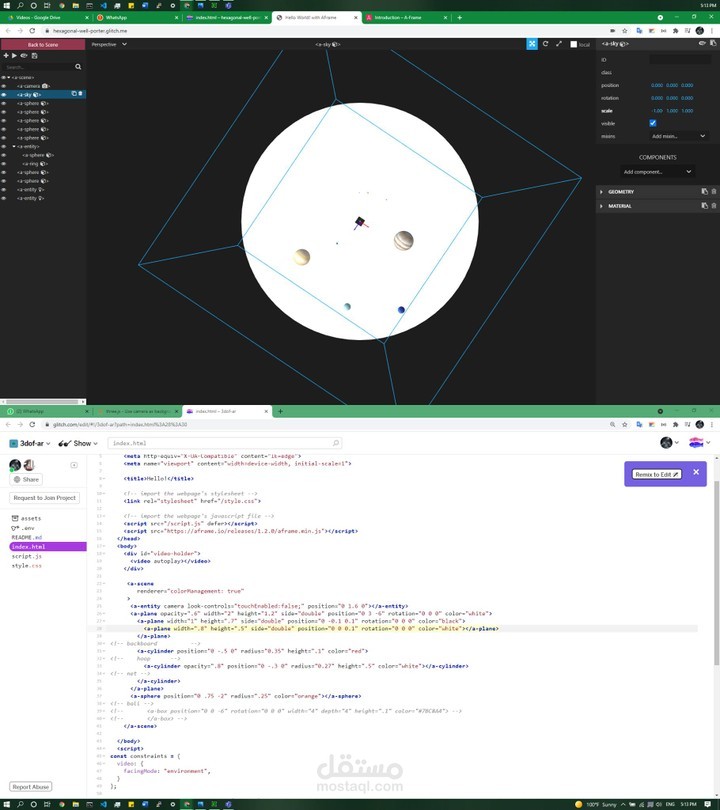Image resolution: width=720 pixels, height=810 pixels.
Task: Delete the selected a-sky entity trash icon
Action: click(x=80, y=94)
